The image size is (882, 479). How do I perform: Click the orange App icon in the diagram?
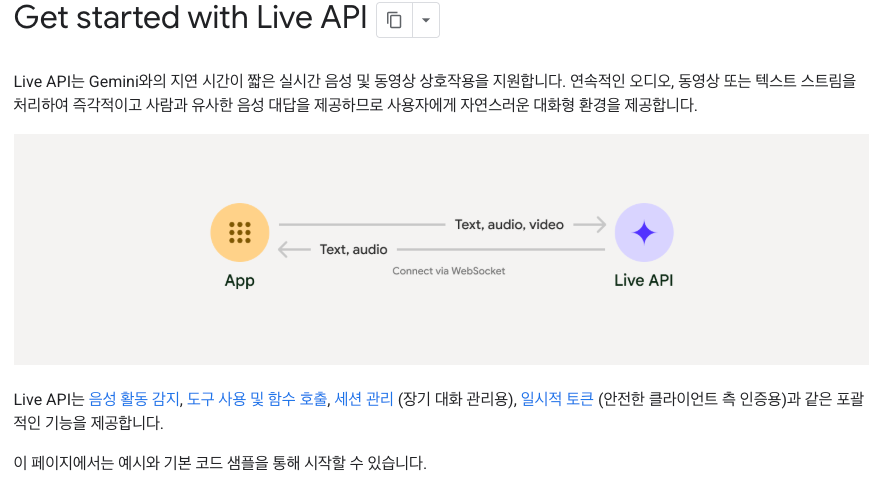point(240,232)
